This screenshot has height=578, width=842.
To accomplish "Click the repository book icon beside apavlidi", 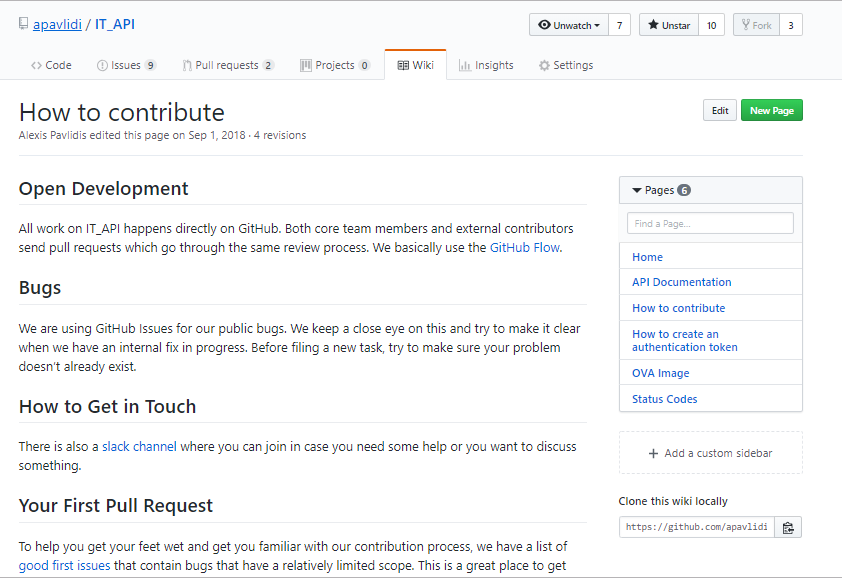I will pos(23,24).
